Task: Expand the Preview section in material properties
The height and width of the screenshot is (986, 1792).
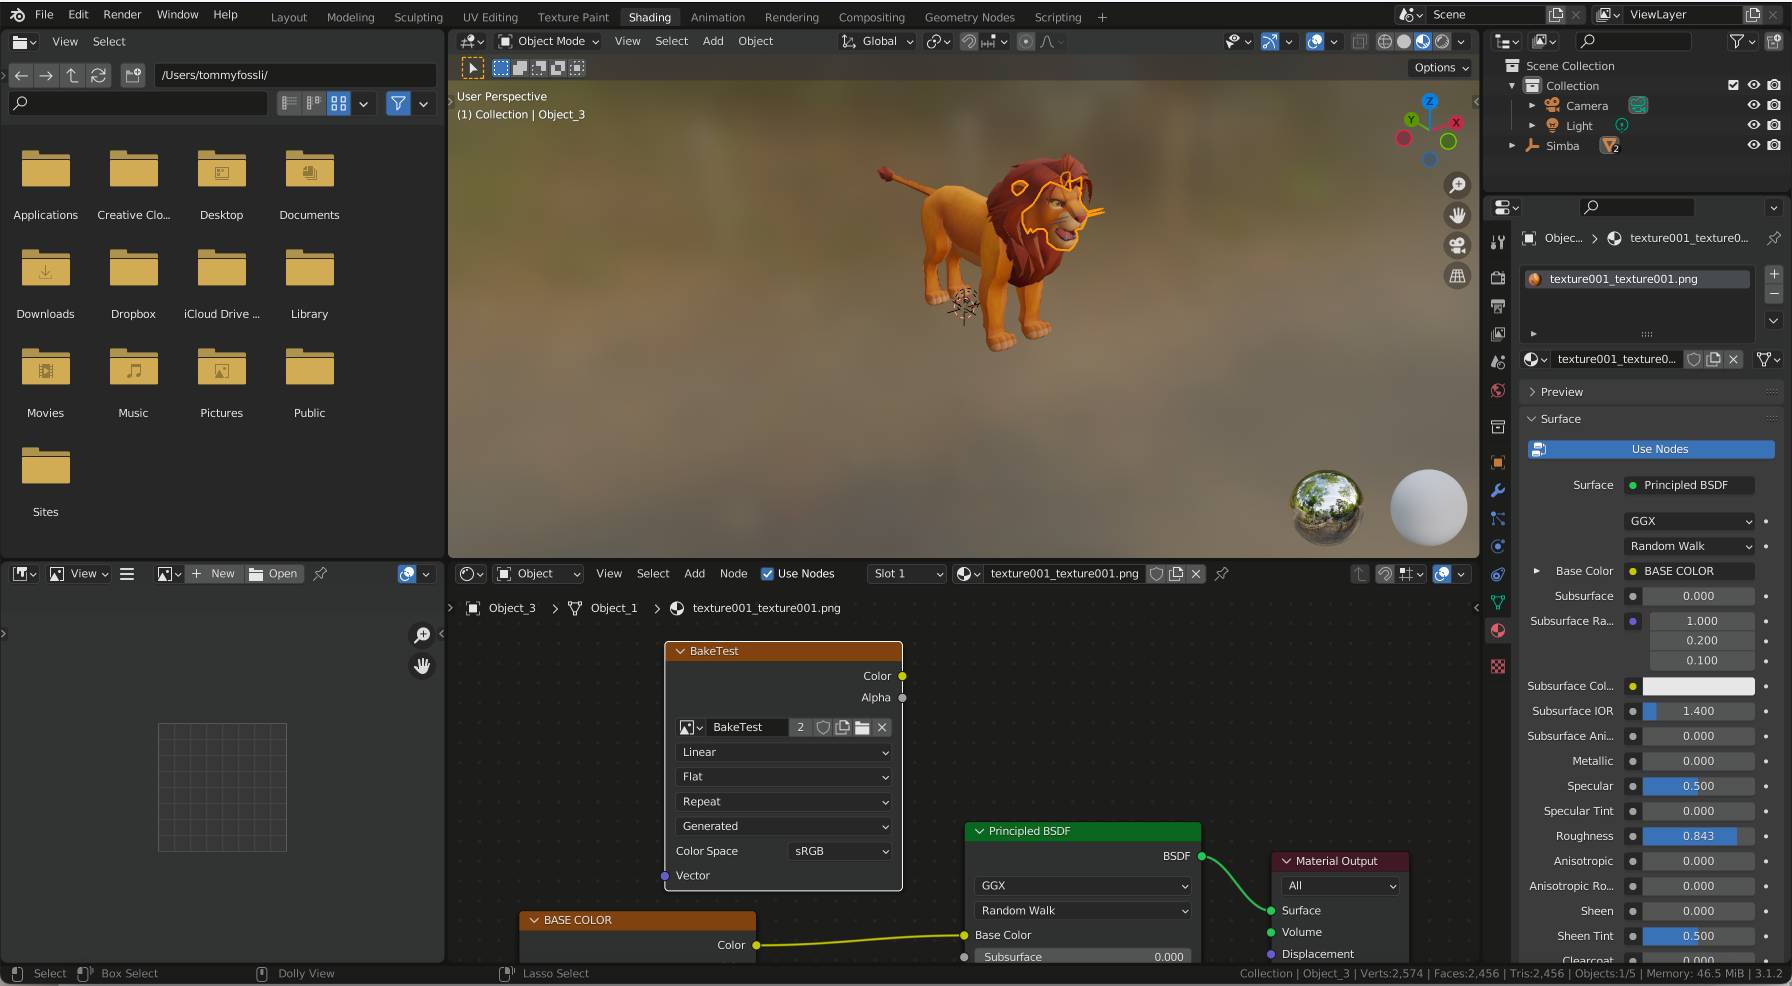Action: point(1557,391)
